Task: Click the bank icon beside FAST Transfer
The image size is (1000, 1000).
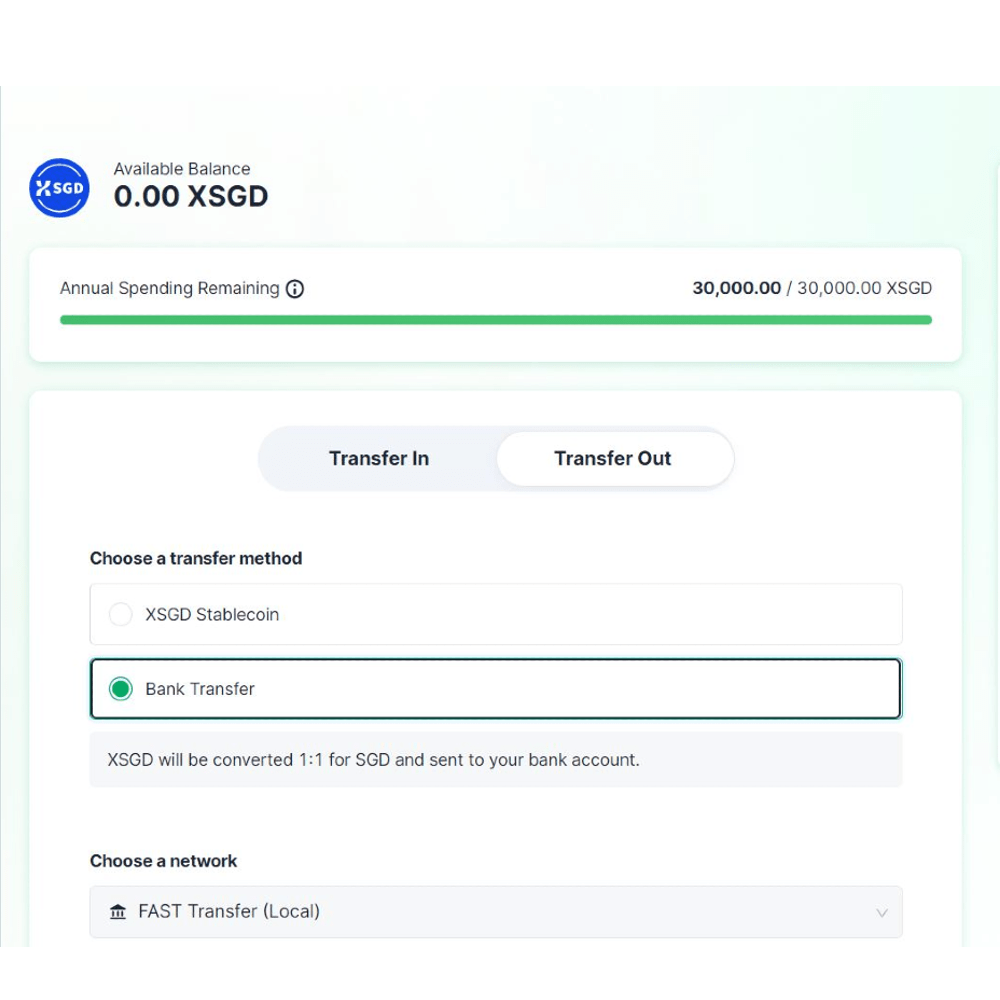Action: 117,911
